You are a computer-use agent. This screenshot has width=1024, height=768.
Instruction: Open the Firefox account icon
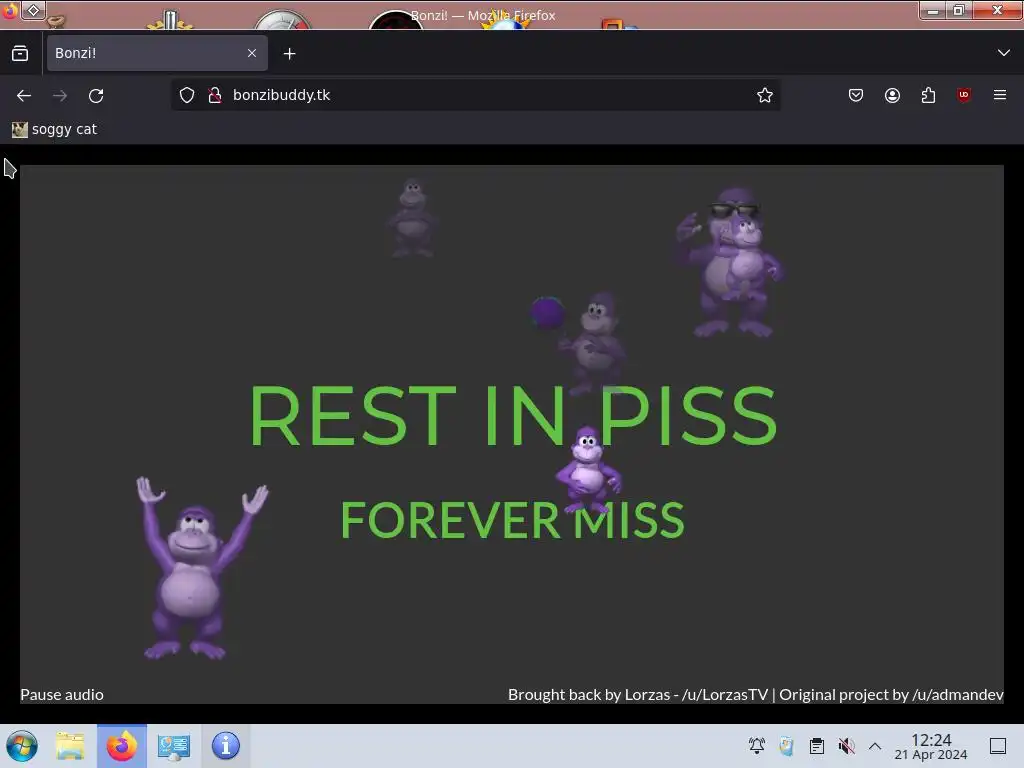[892, 95]
